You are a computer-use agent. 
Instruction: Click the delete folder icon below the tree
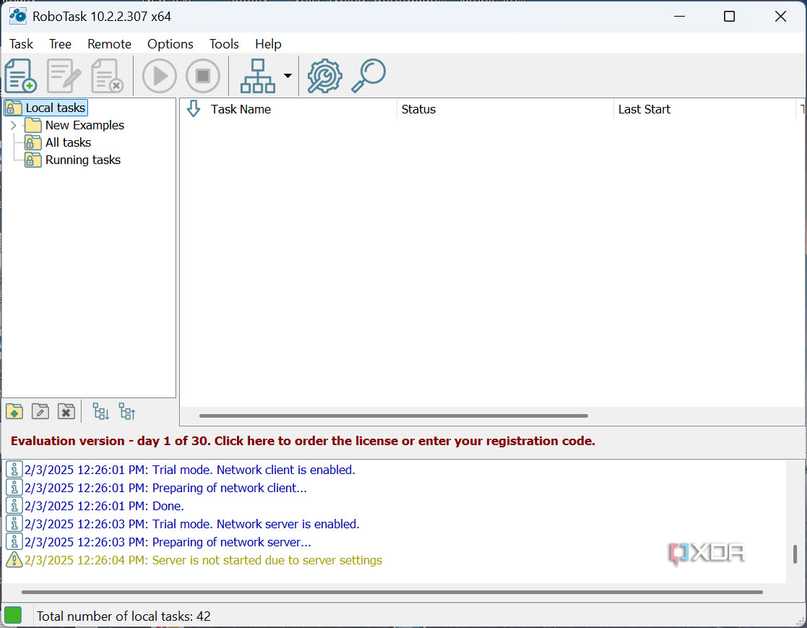66,412
